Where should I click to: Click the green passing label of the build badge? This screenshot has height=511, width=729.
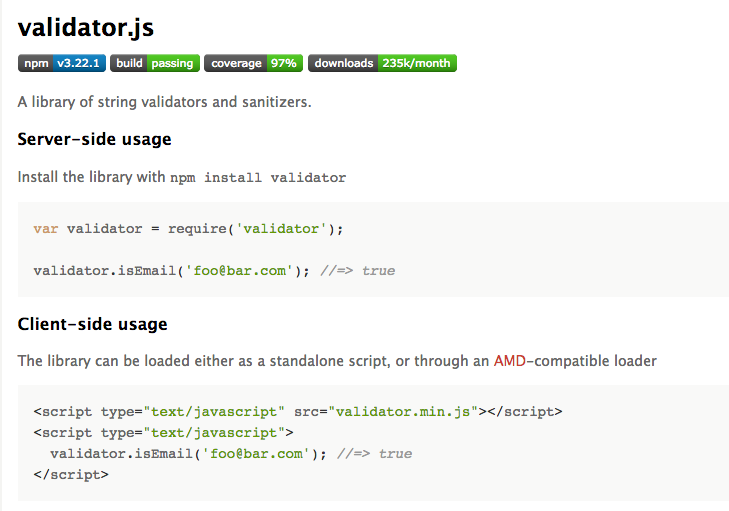[172, 63]
